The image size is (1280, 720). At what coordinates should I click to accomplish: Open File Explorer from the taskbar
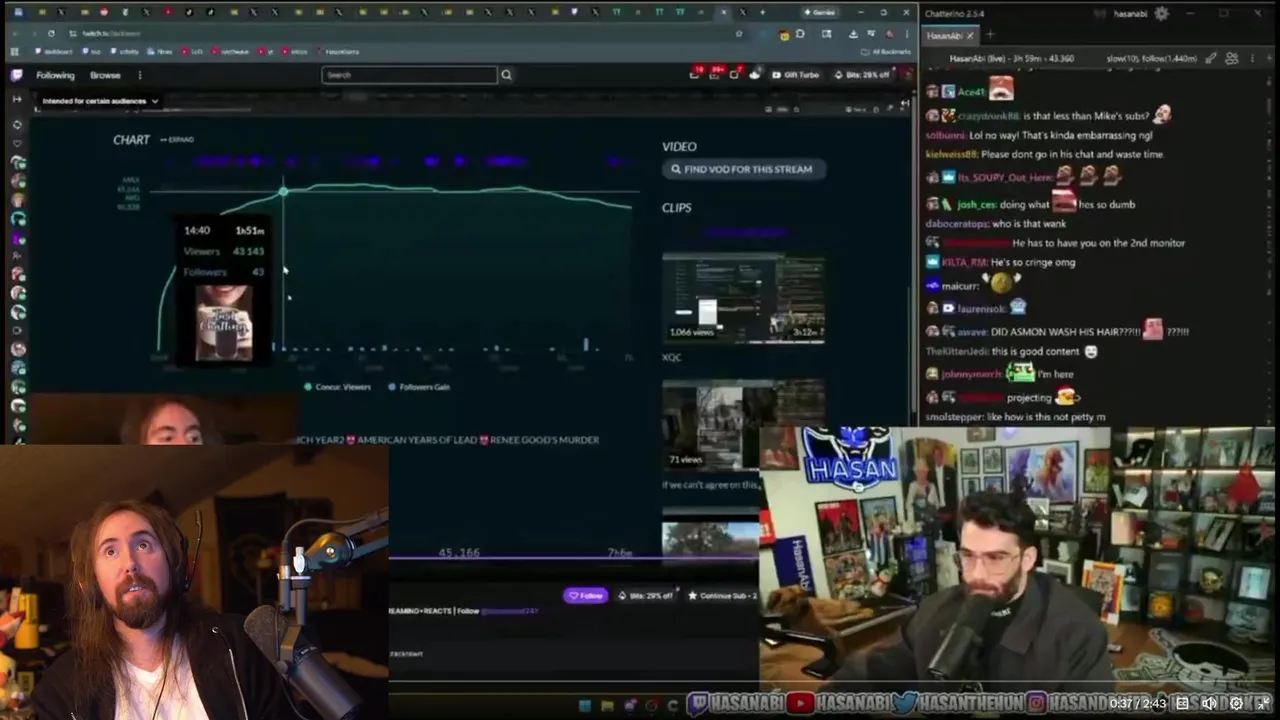click(x=607, y=704)
